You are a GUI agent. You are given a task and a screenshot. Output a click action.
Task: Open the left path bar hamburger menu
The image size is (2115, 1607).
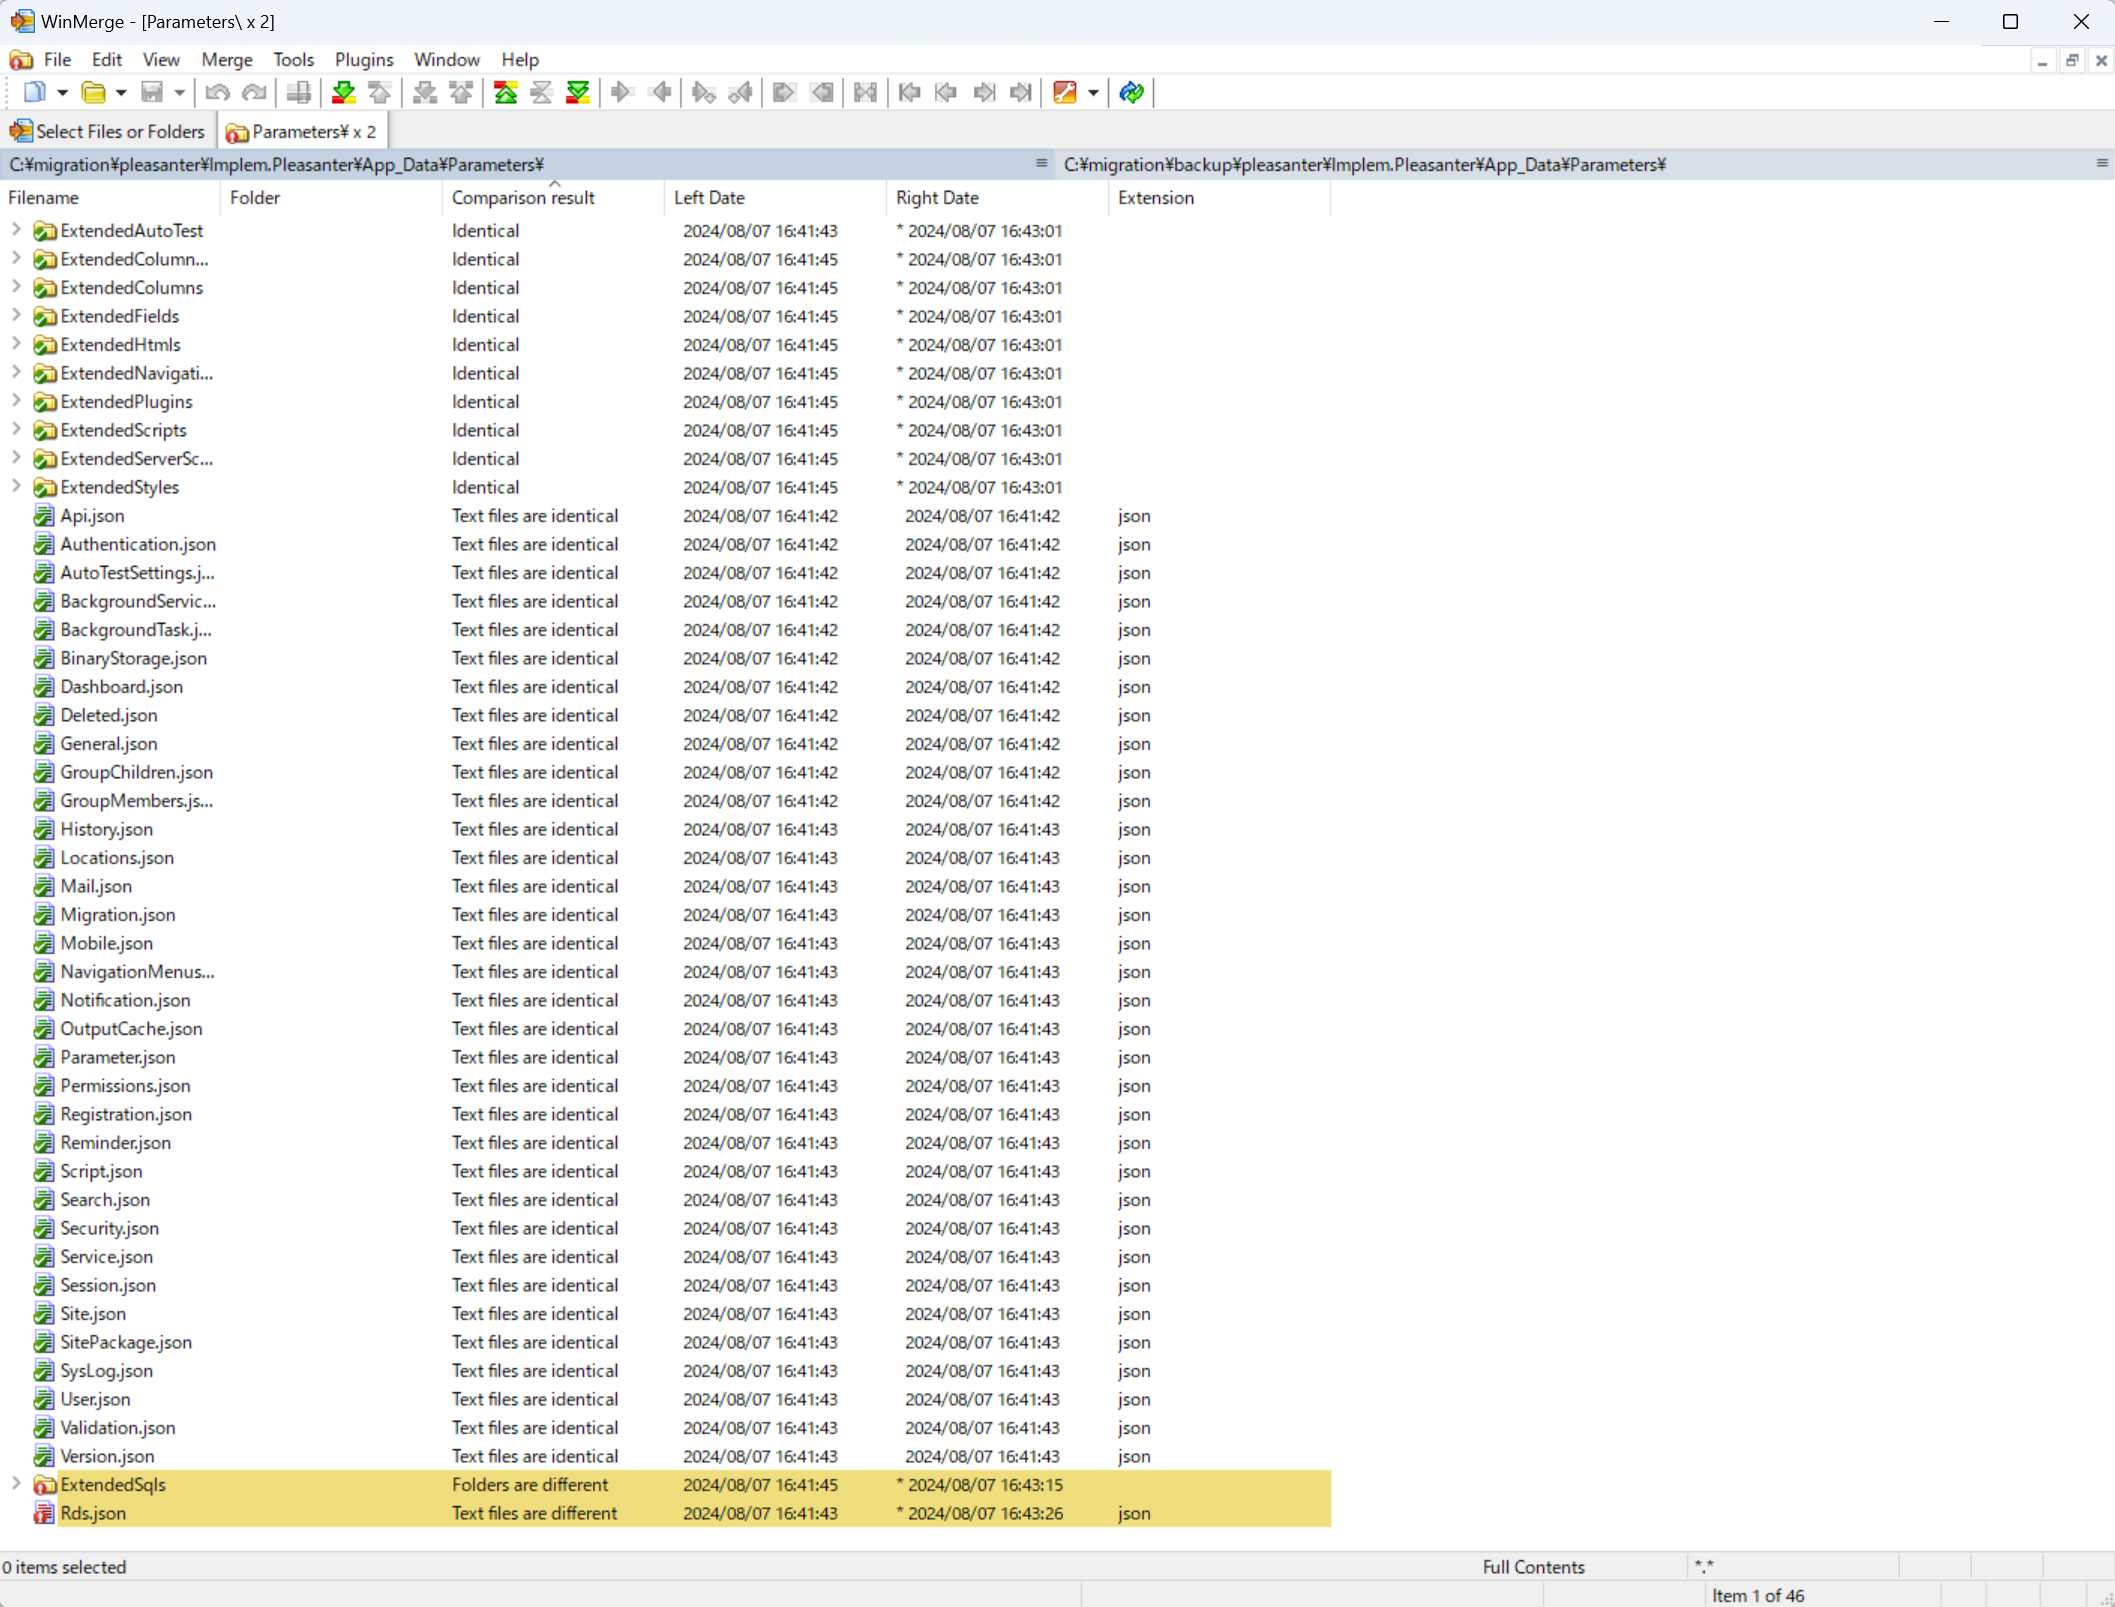click(x=1041, y=164)
